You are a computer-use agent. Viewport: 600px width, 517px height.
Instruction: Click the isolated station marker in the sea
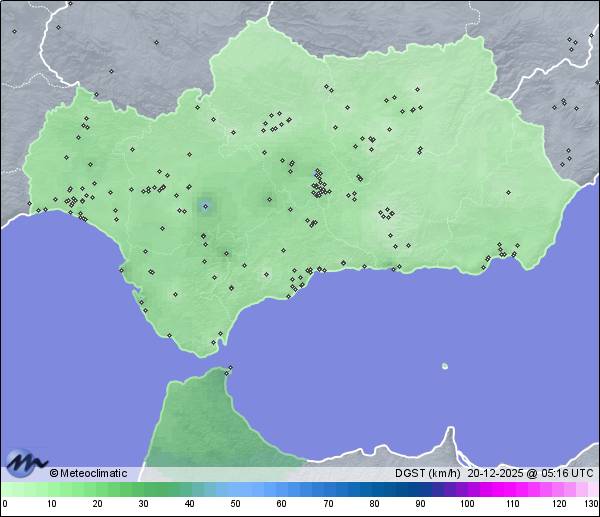(445, 366)
